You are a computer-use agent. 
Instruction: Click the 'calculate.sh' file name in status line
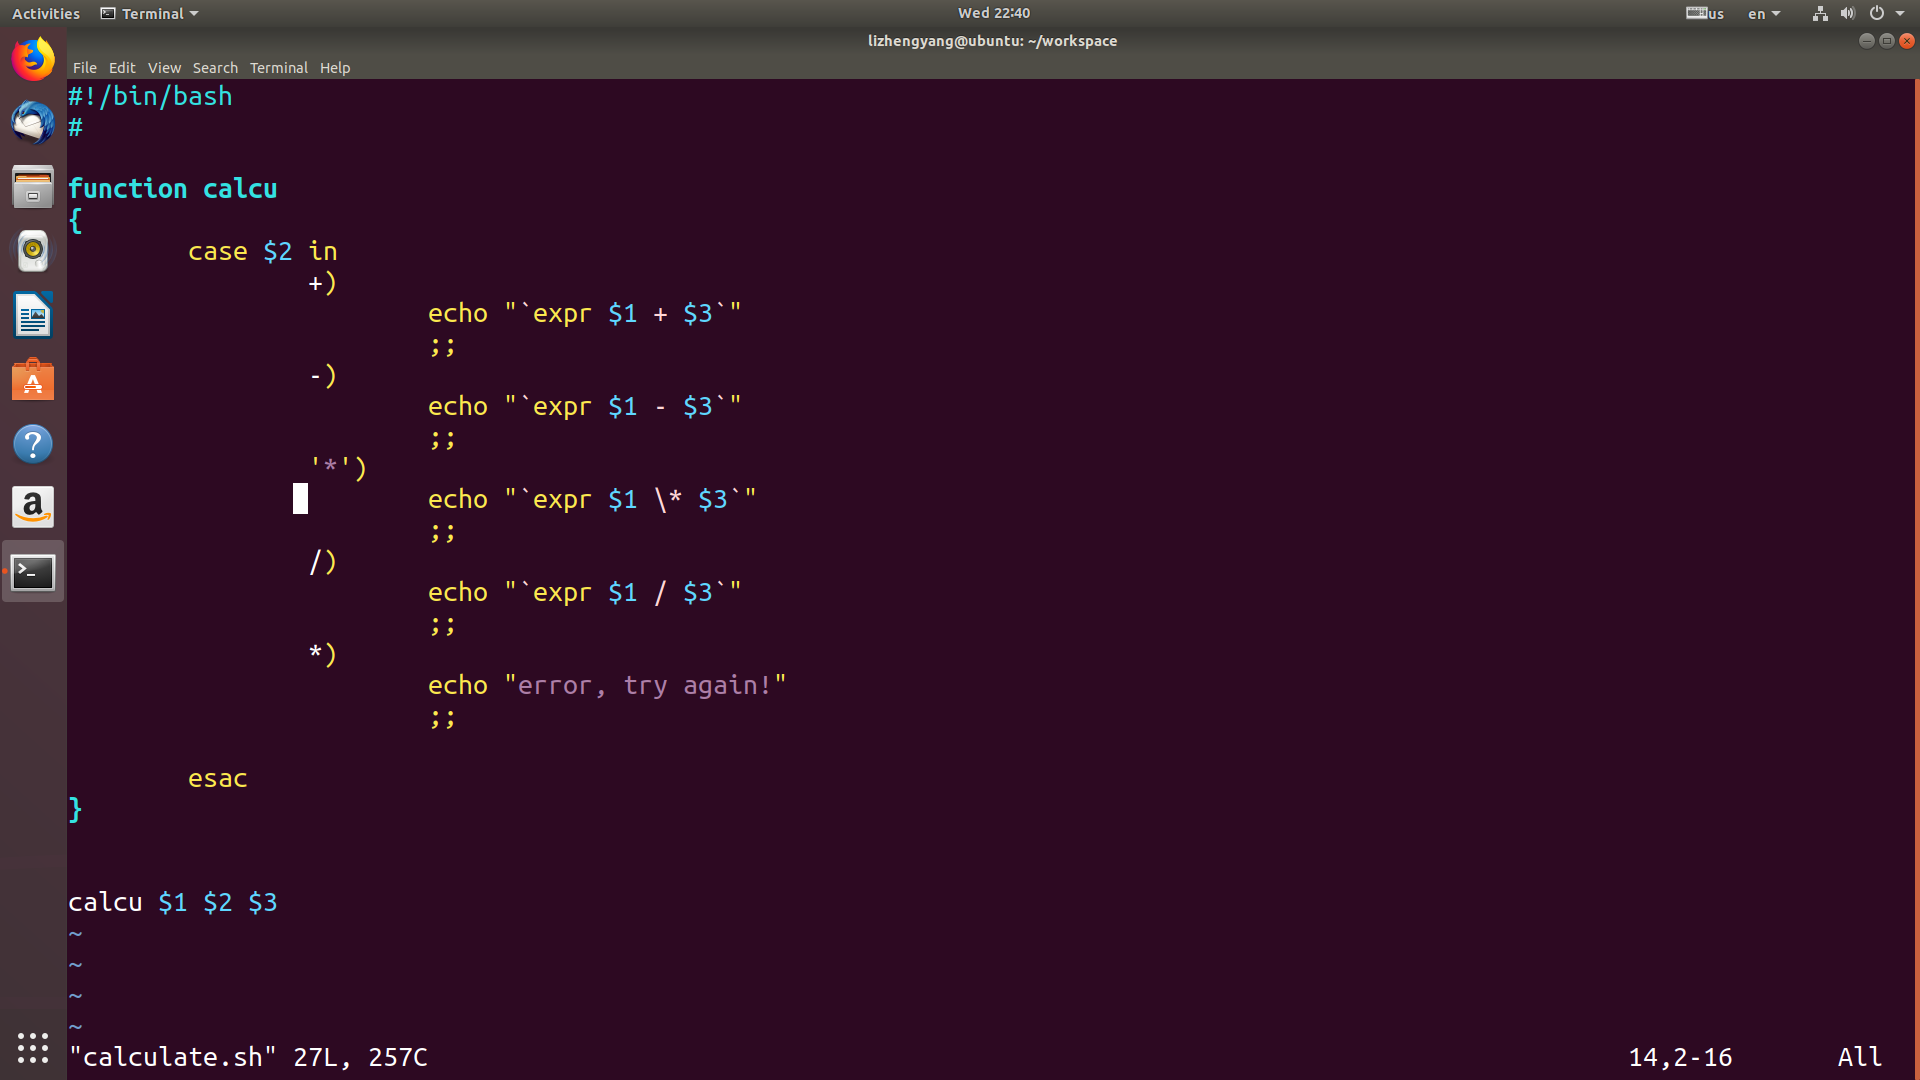point(172,1057)
